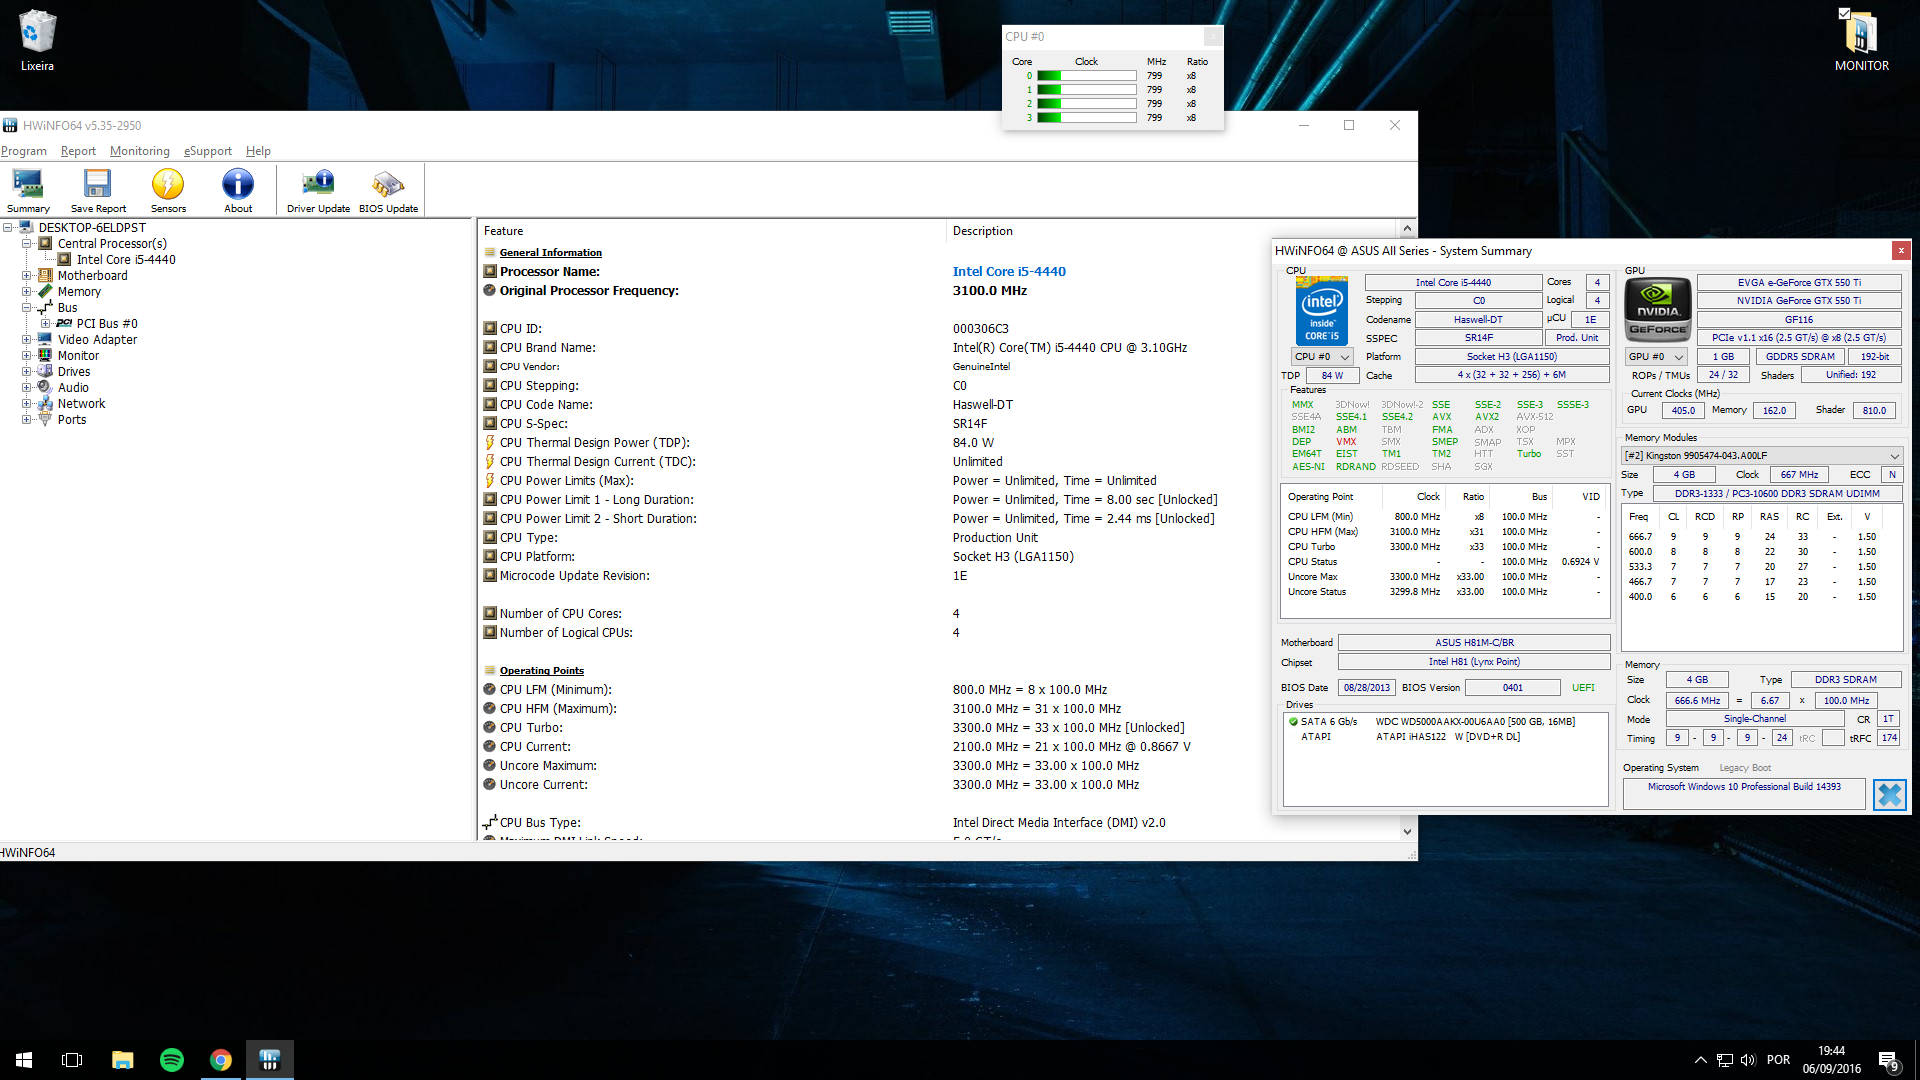
Task: Open the Windows Start menu
Action: (x=24, y=1060)
